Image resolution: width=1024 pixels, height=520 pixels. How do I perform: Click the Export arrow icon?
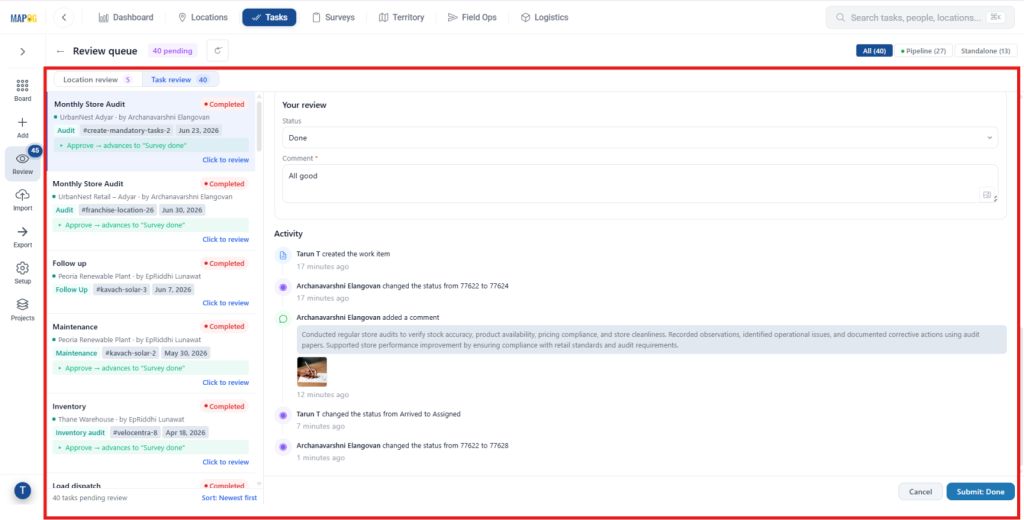click(x=22, y=236)
